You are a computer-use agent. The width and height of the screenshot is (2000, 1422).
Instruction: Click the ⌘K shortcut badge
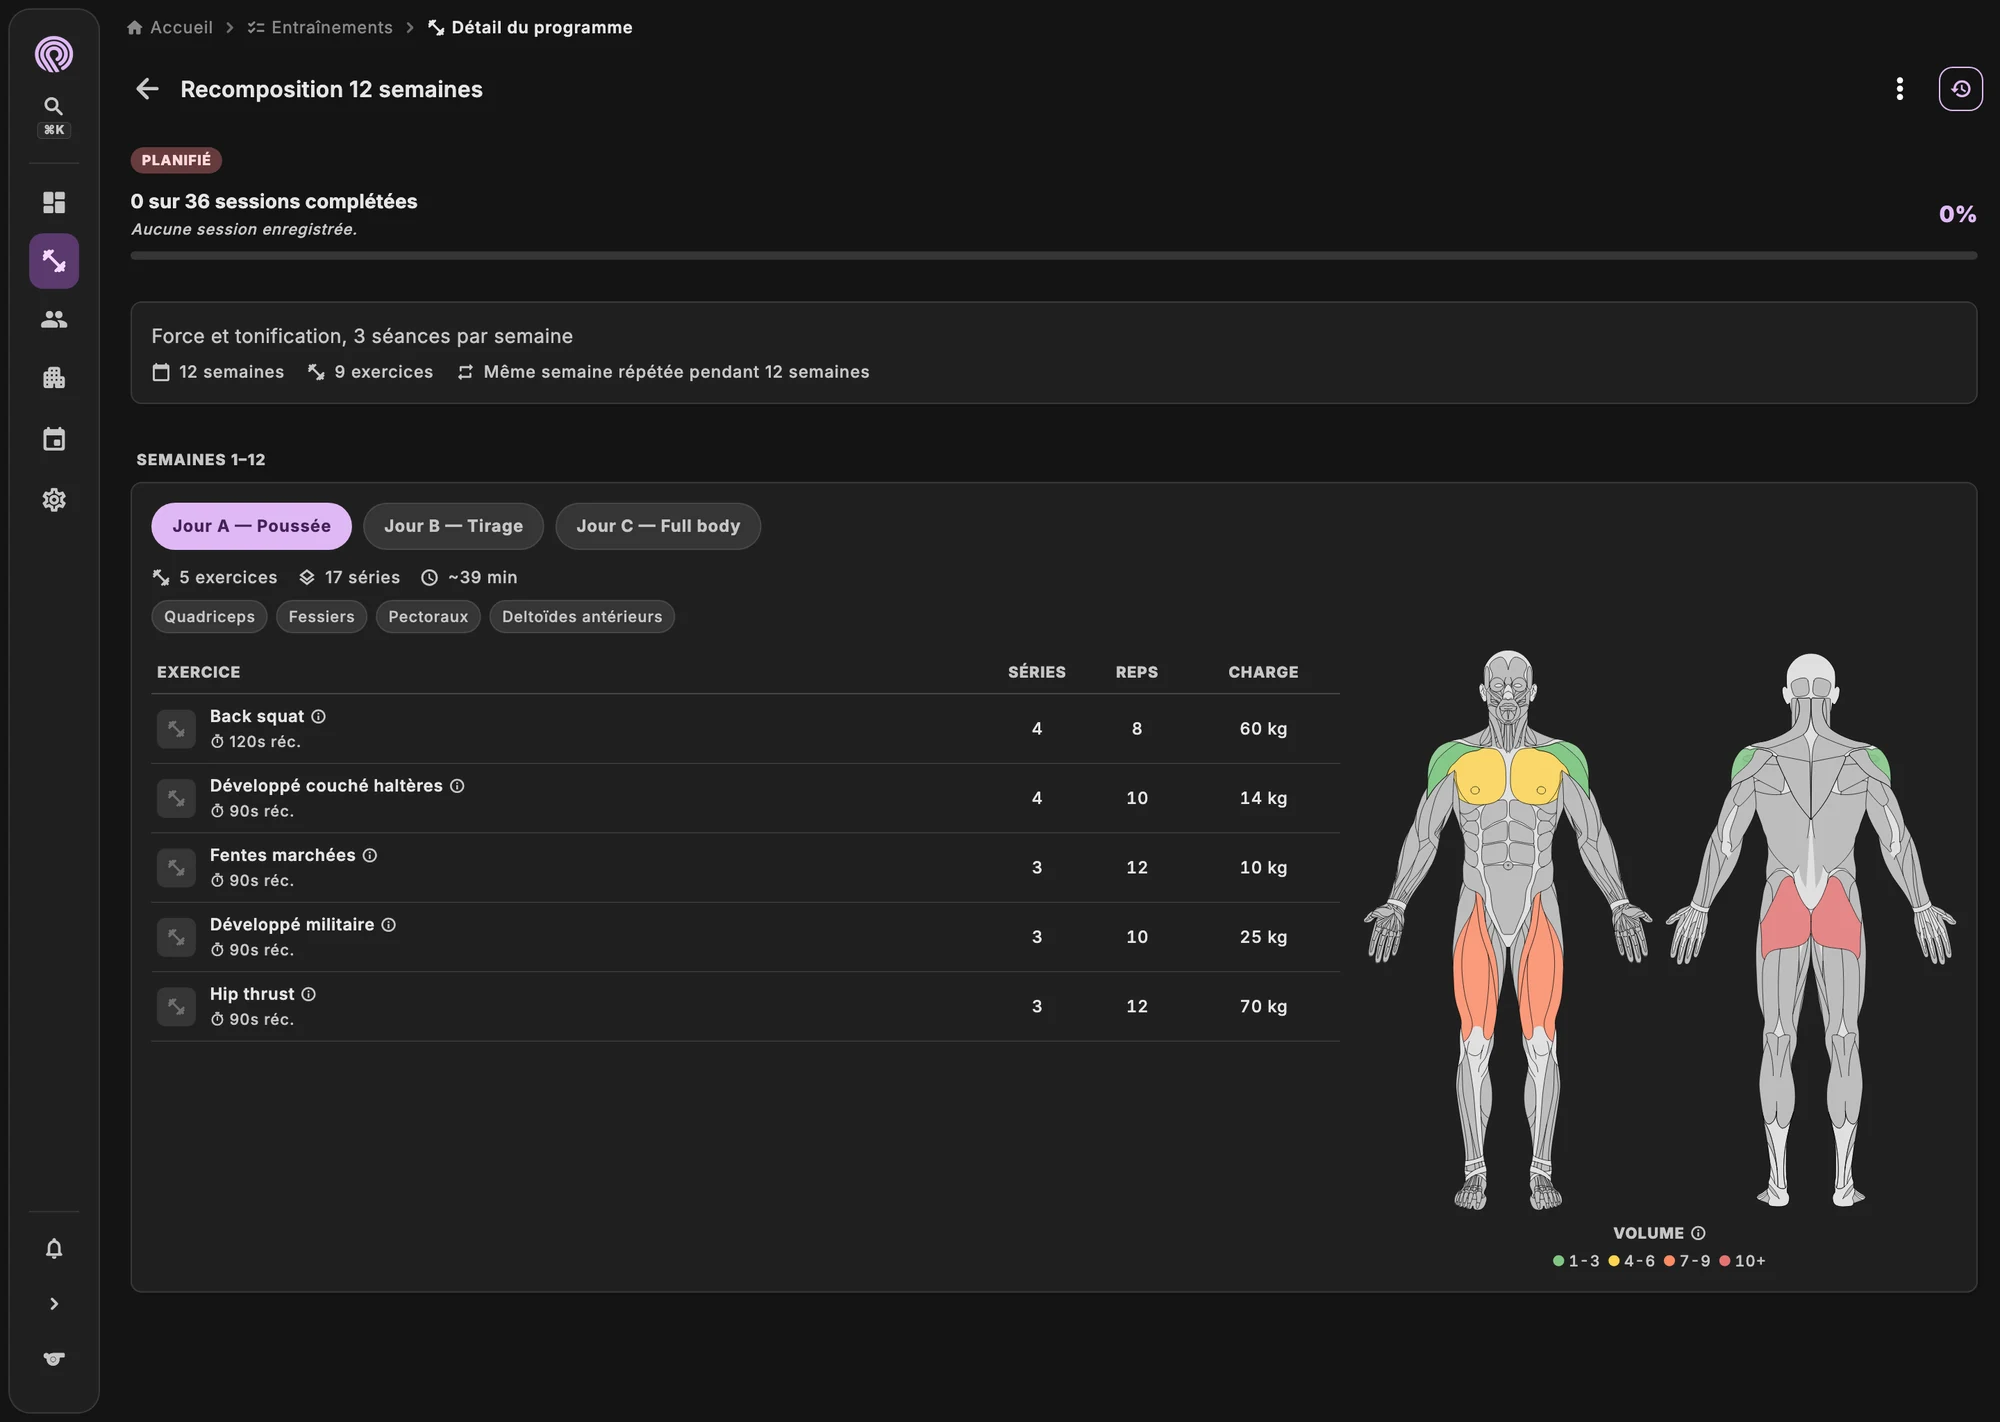click(x=54, y=130)
